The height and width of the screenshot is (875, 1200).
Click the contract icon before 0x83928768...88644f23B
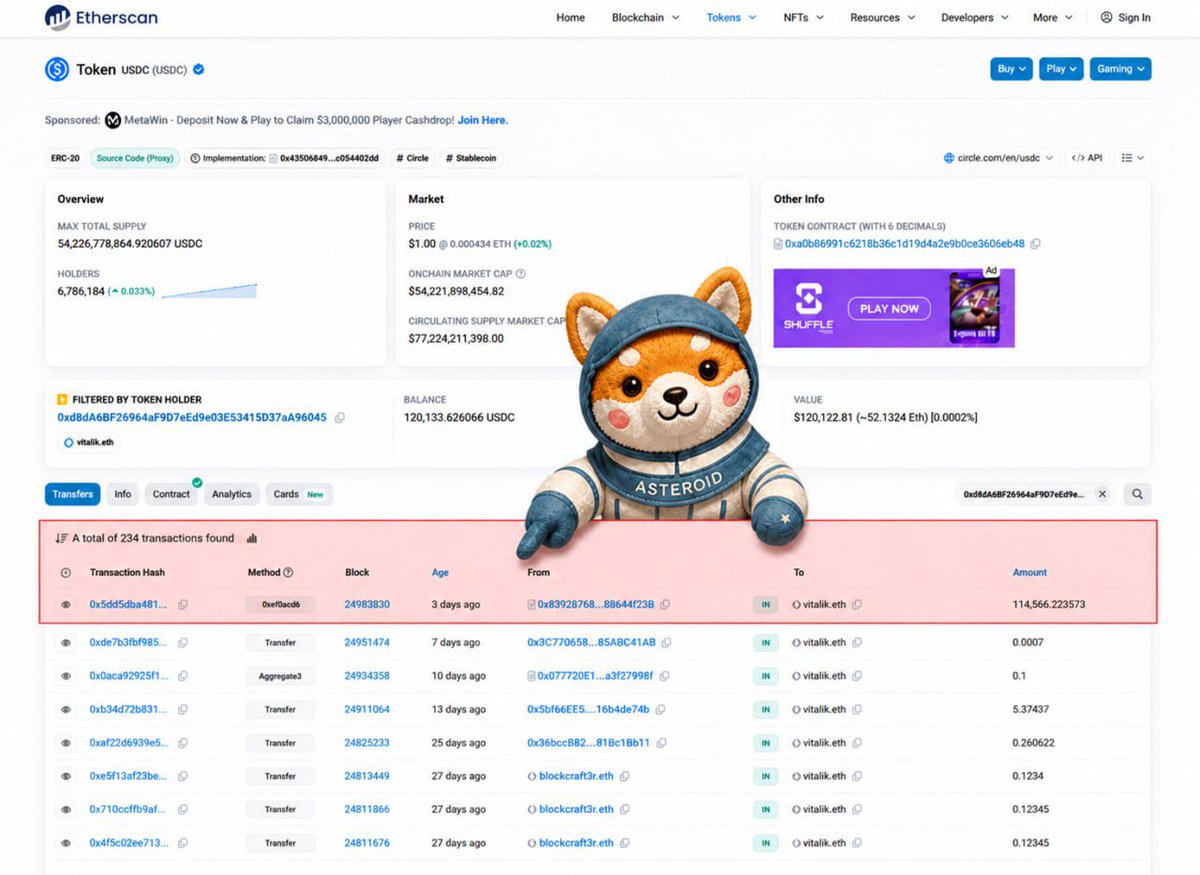pyautogui.click(x=532, y=605)
